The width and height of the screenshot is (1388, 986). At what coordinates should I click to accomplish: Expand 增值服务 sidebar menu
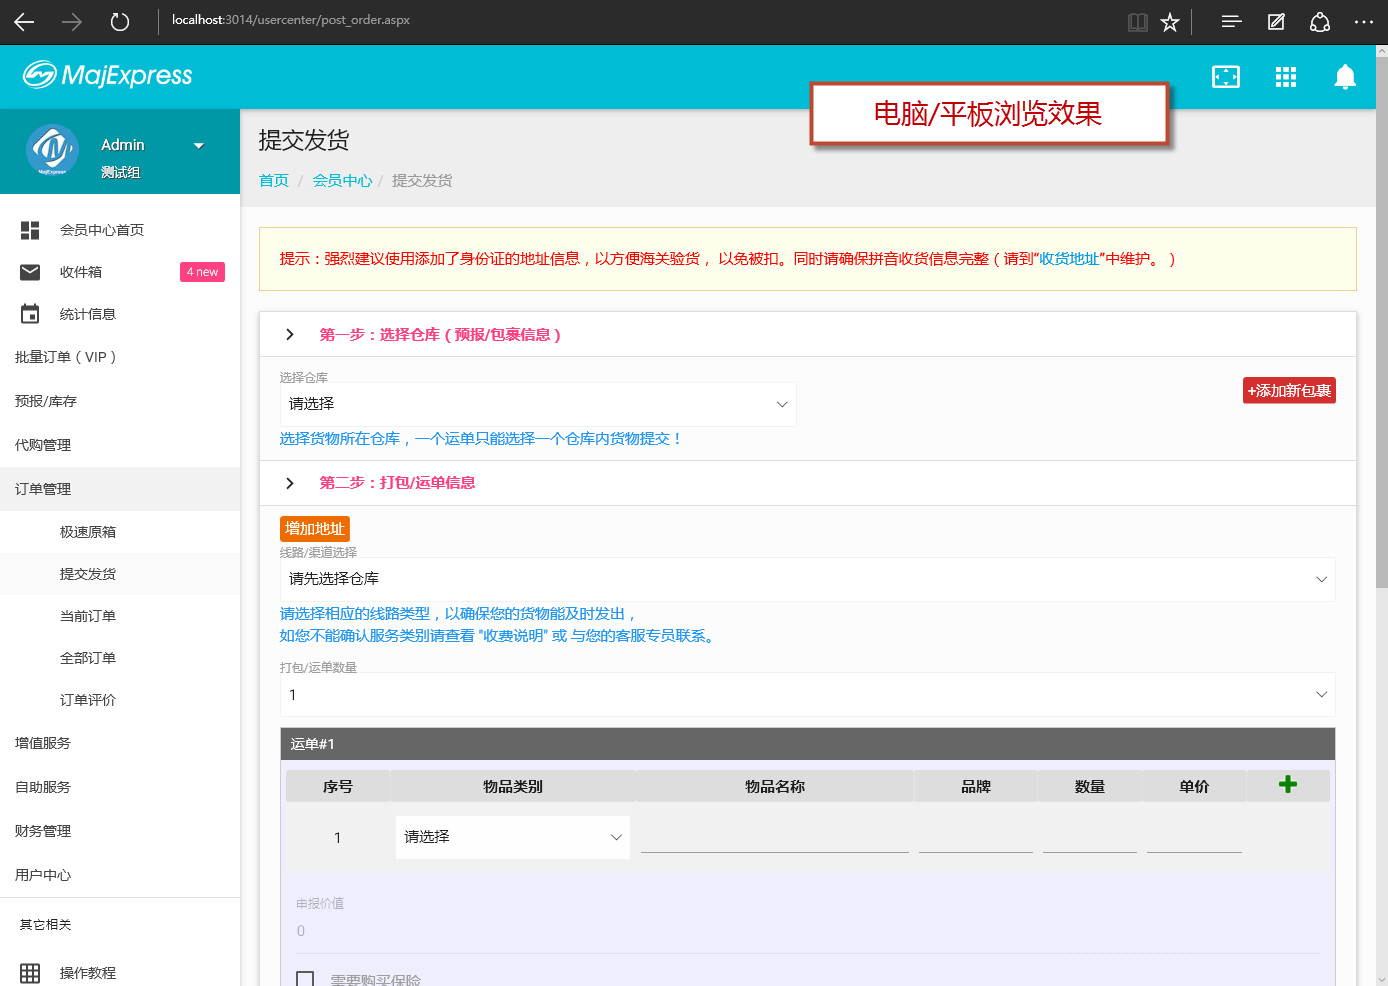[120, 743]
